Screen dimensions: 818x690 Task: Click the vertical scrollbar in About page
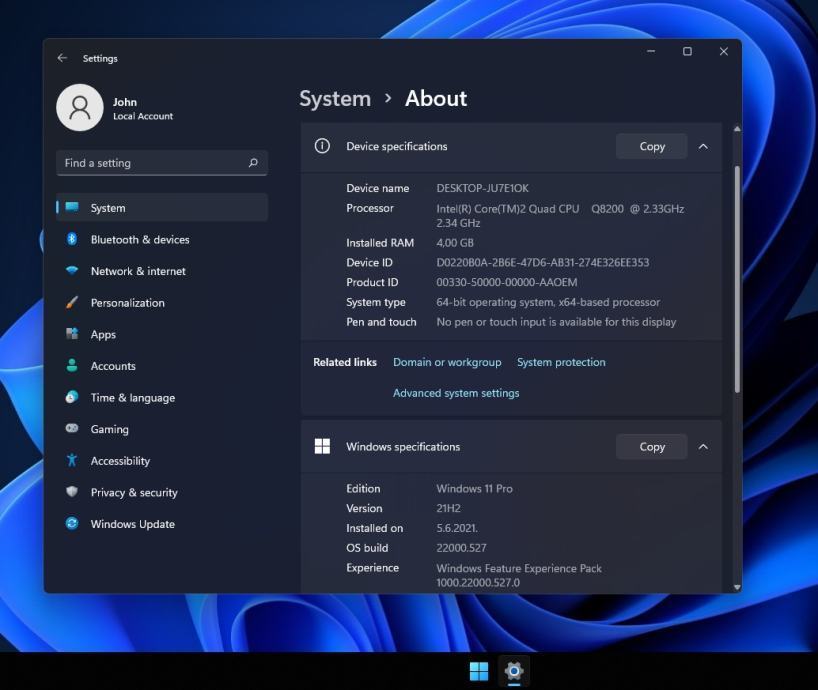pyautogui.click(x=737, y=280)
